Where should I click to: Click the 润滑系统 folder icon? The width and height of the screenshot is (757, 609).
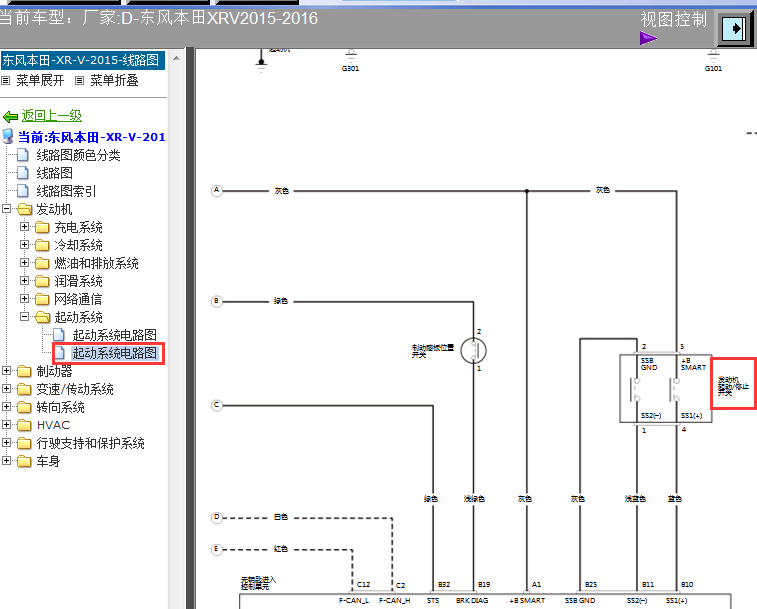(x=42, y=281)
